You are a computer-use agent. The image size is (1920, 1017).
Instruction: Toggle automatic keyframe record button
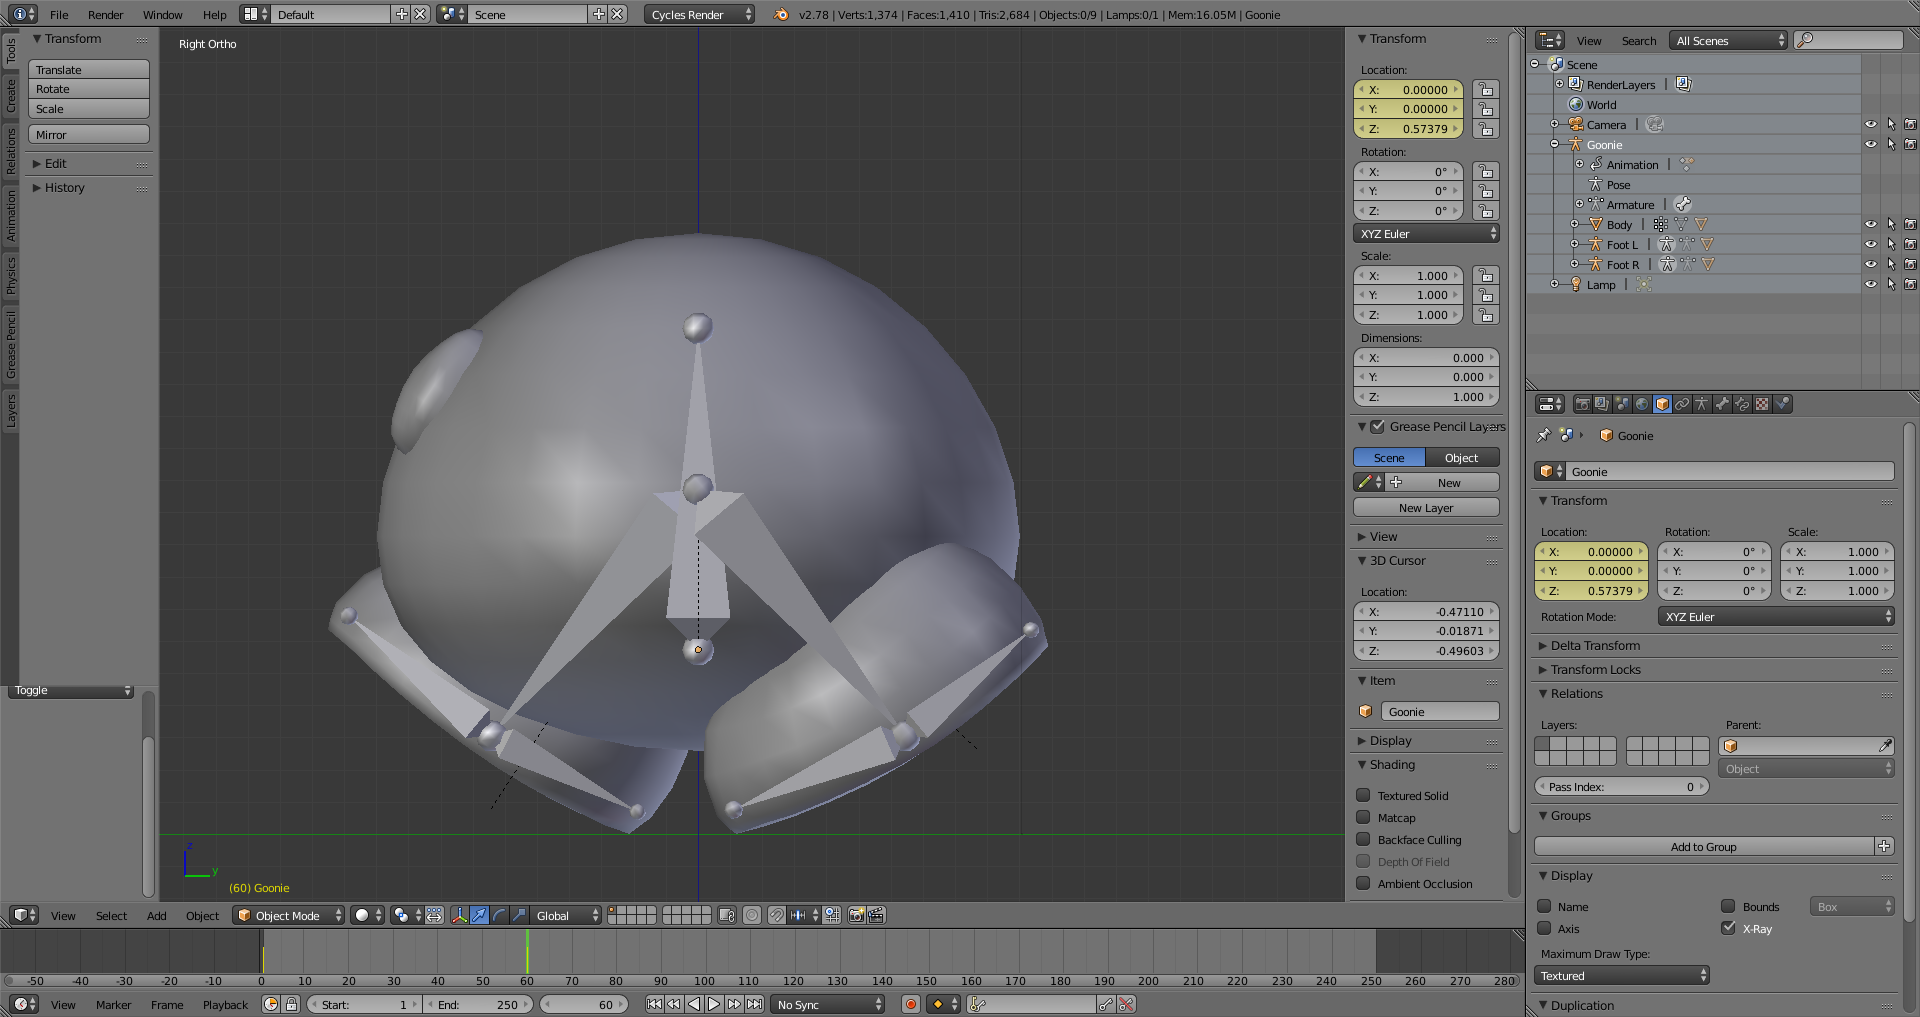point(910,1004)
